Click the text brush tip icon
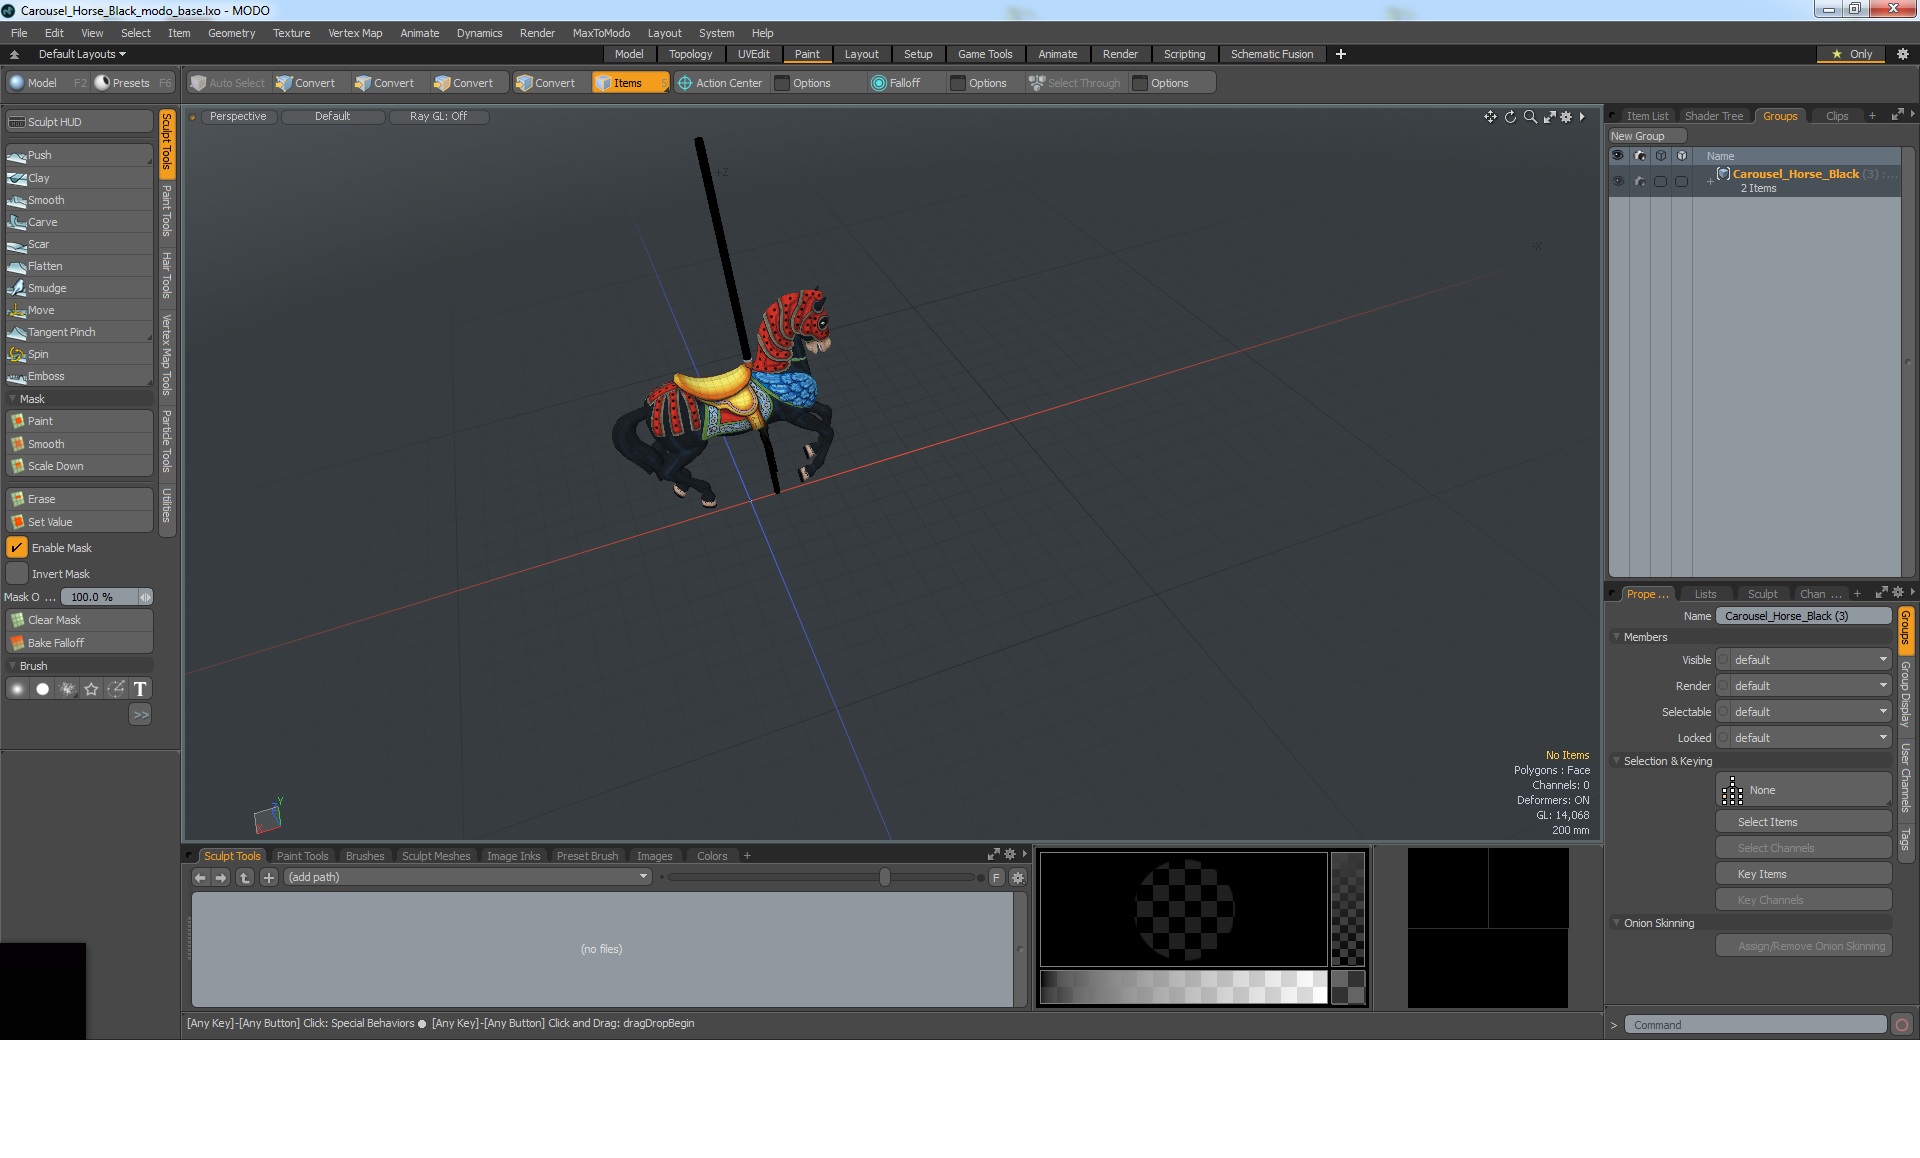Viewport: 1920px width, 1158px height. pyautogui.click(x=140, y=689)
